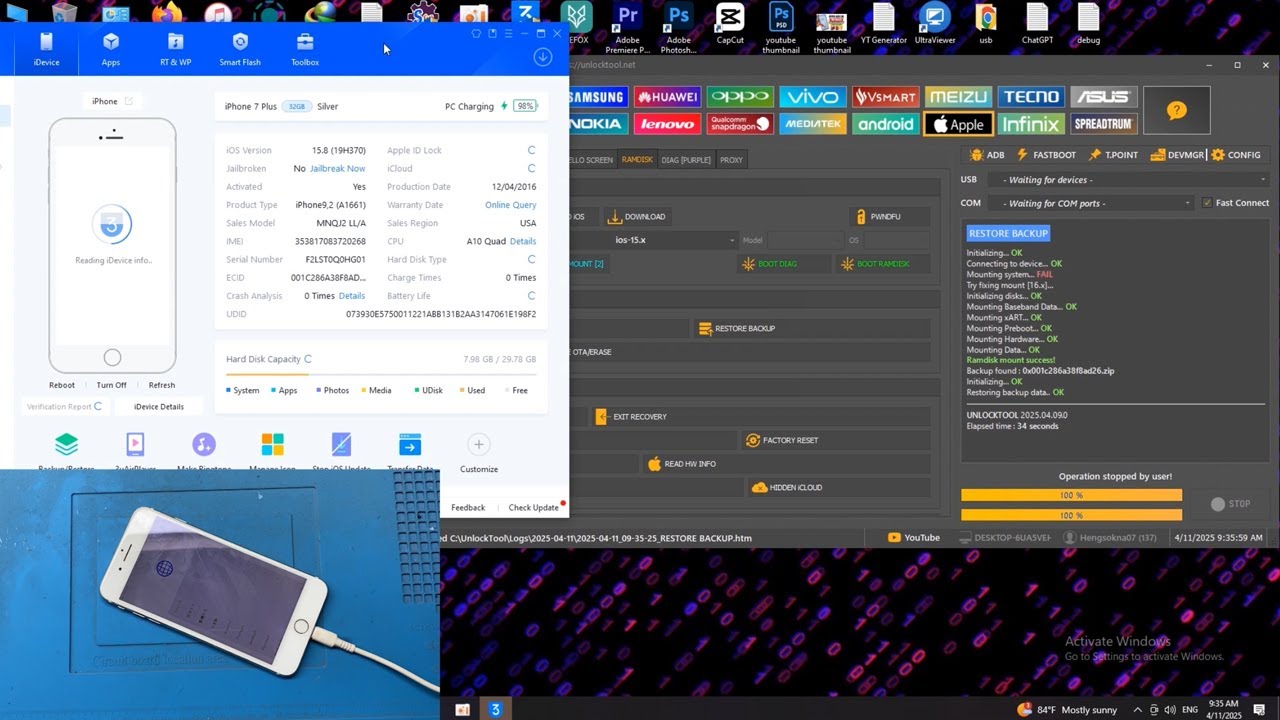The width and height of the screenshot is (1280, 720).
Task: Select the OPPO brand in UnlockTool
Action: click(740, 97)
